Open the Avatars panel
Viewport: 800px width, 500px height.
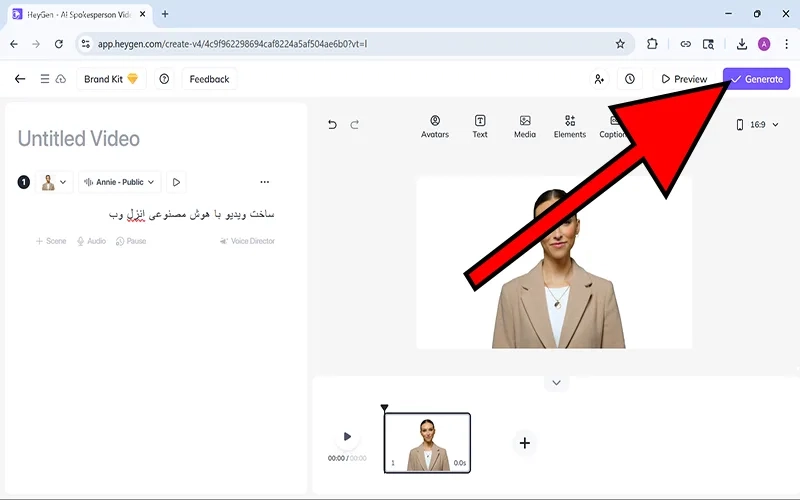(x=435, y=127)
